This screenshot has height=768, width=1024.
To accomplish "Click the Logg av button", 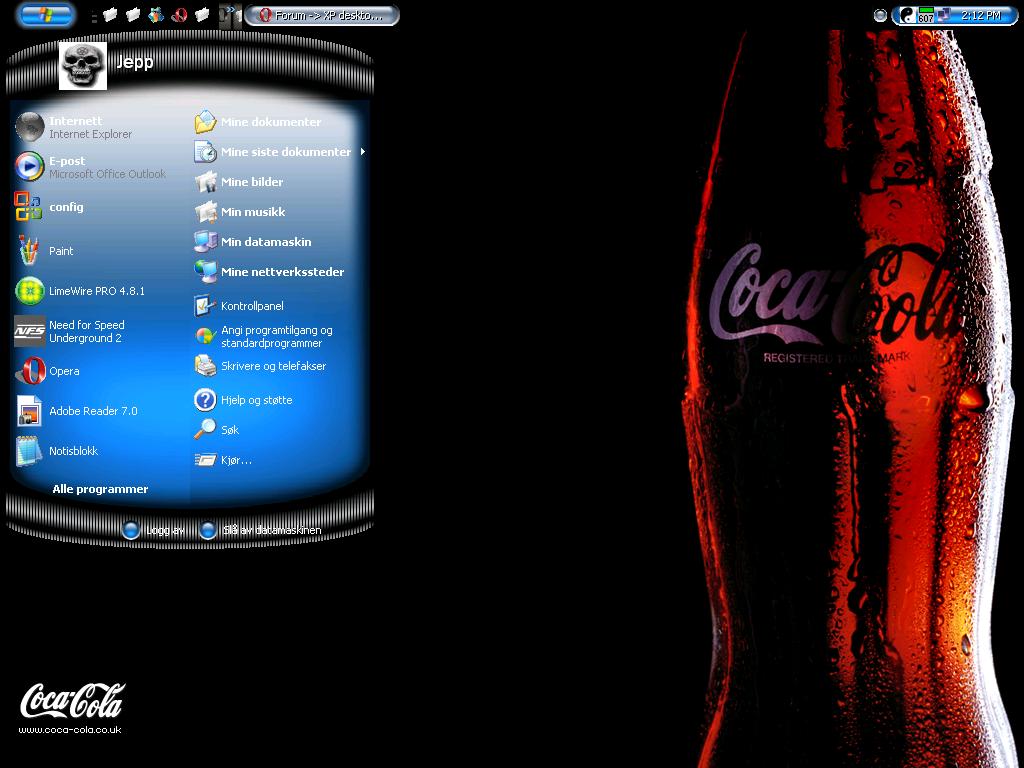I will [x=153, y=530].
